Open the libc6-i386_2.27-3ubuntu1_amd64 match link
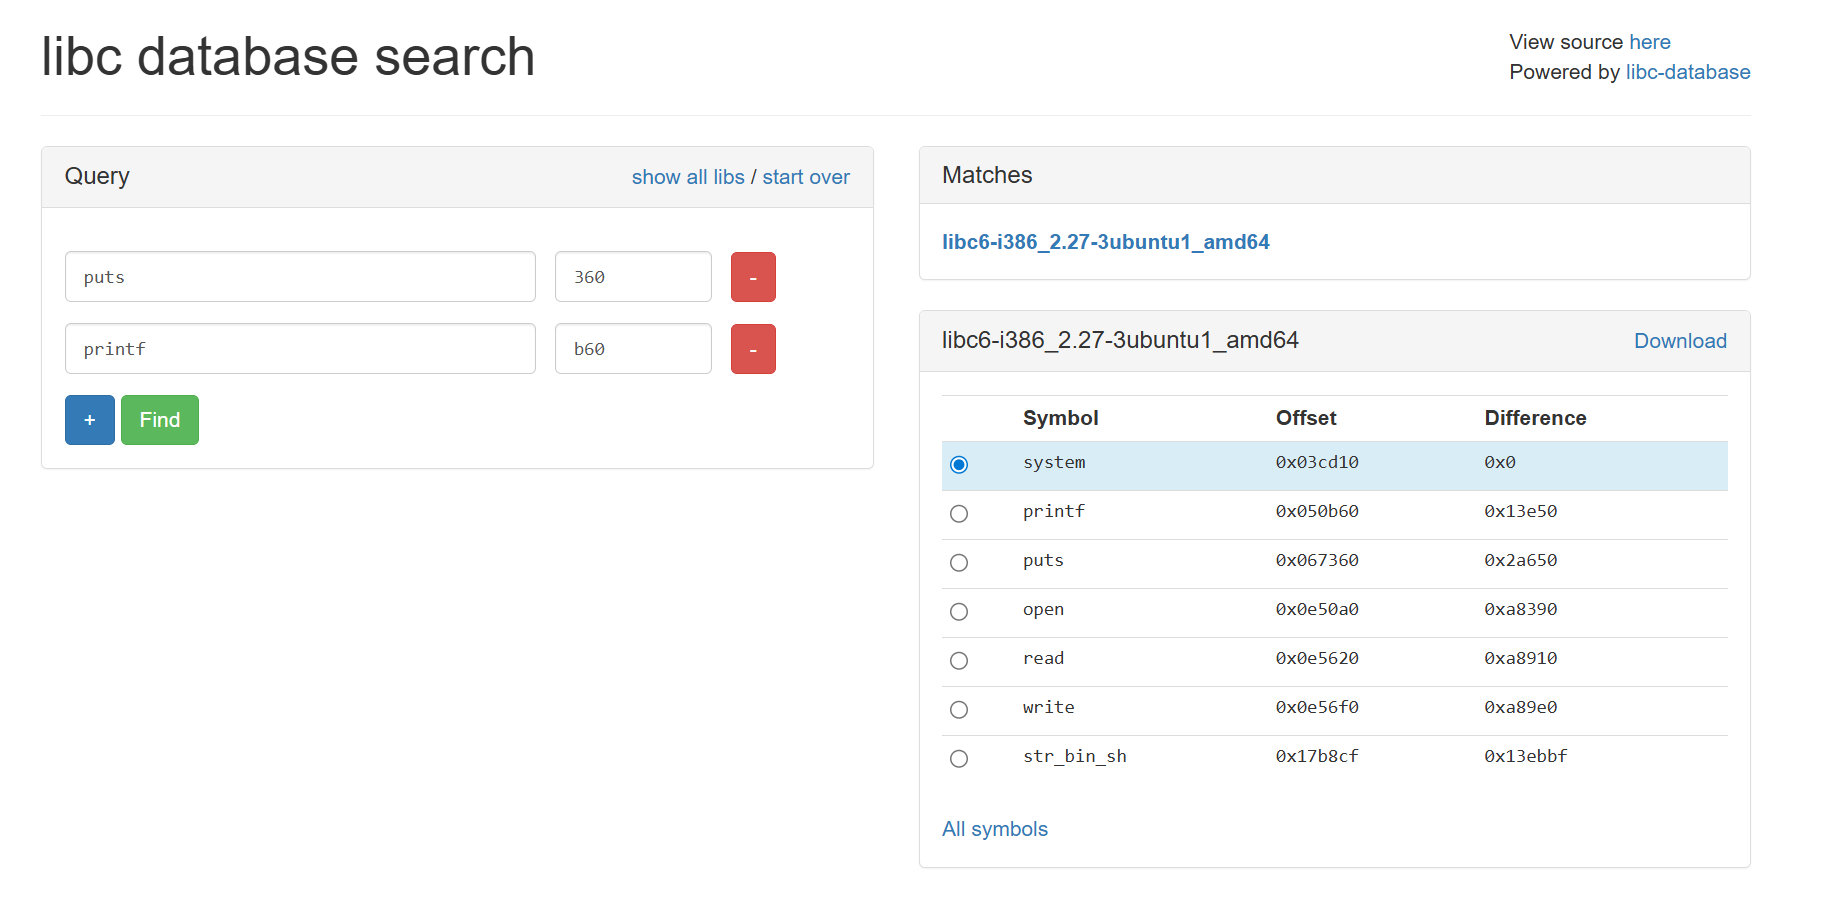 (x=1105, y=242)
